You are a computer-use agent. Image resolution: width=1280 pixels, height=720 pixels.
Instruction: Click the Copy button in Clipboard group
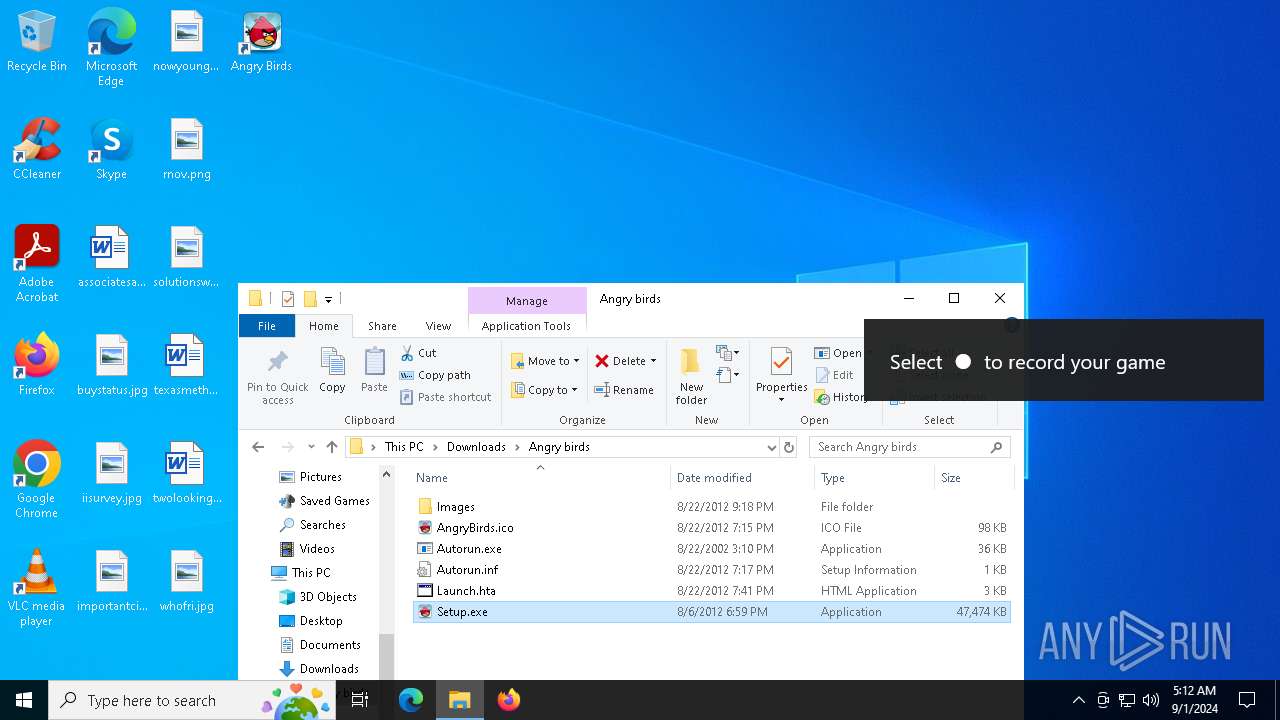[x=332, y=371]
